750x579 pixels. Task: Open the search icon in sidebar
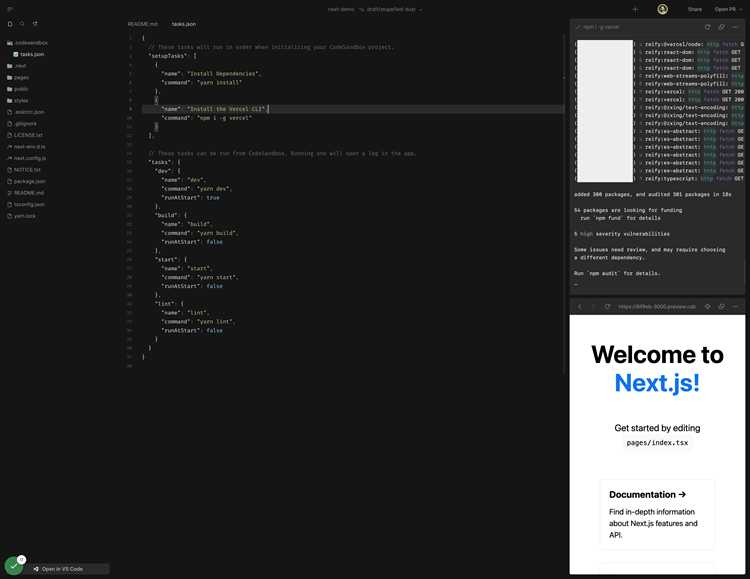[x=22, y=24]
